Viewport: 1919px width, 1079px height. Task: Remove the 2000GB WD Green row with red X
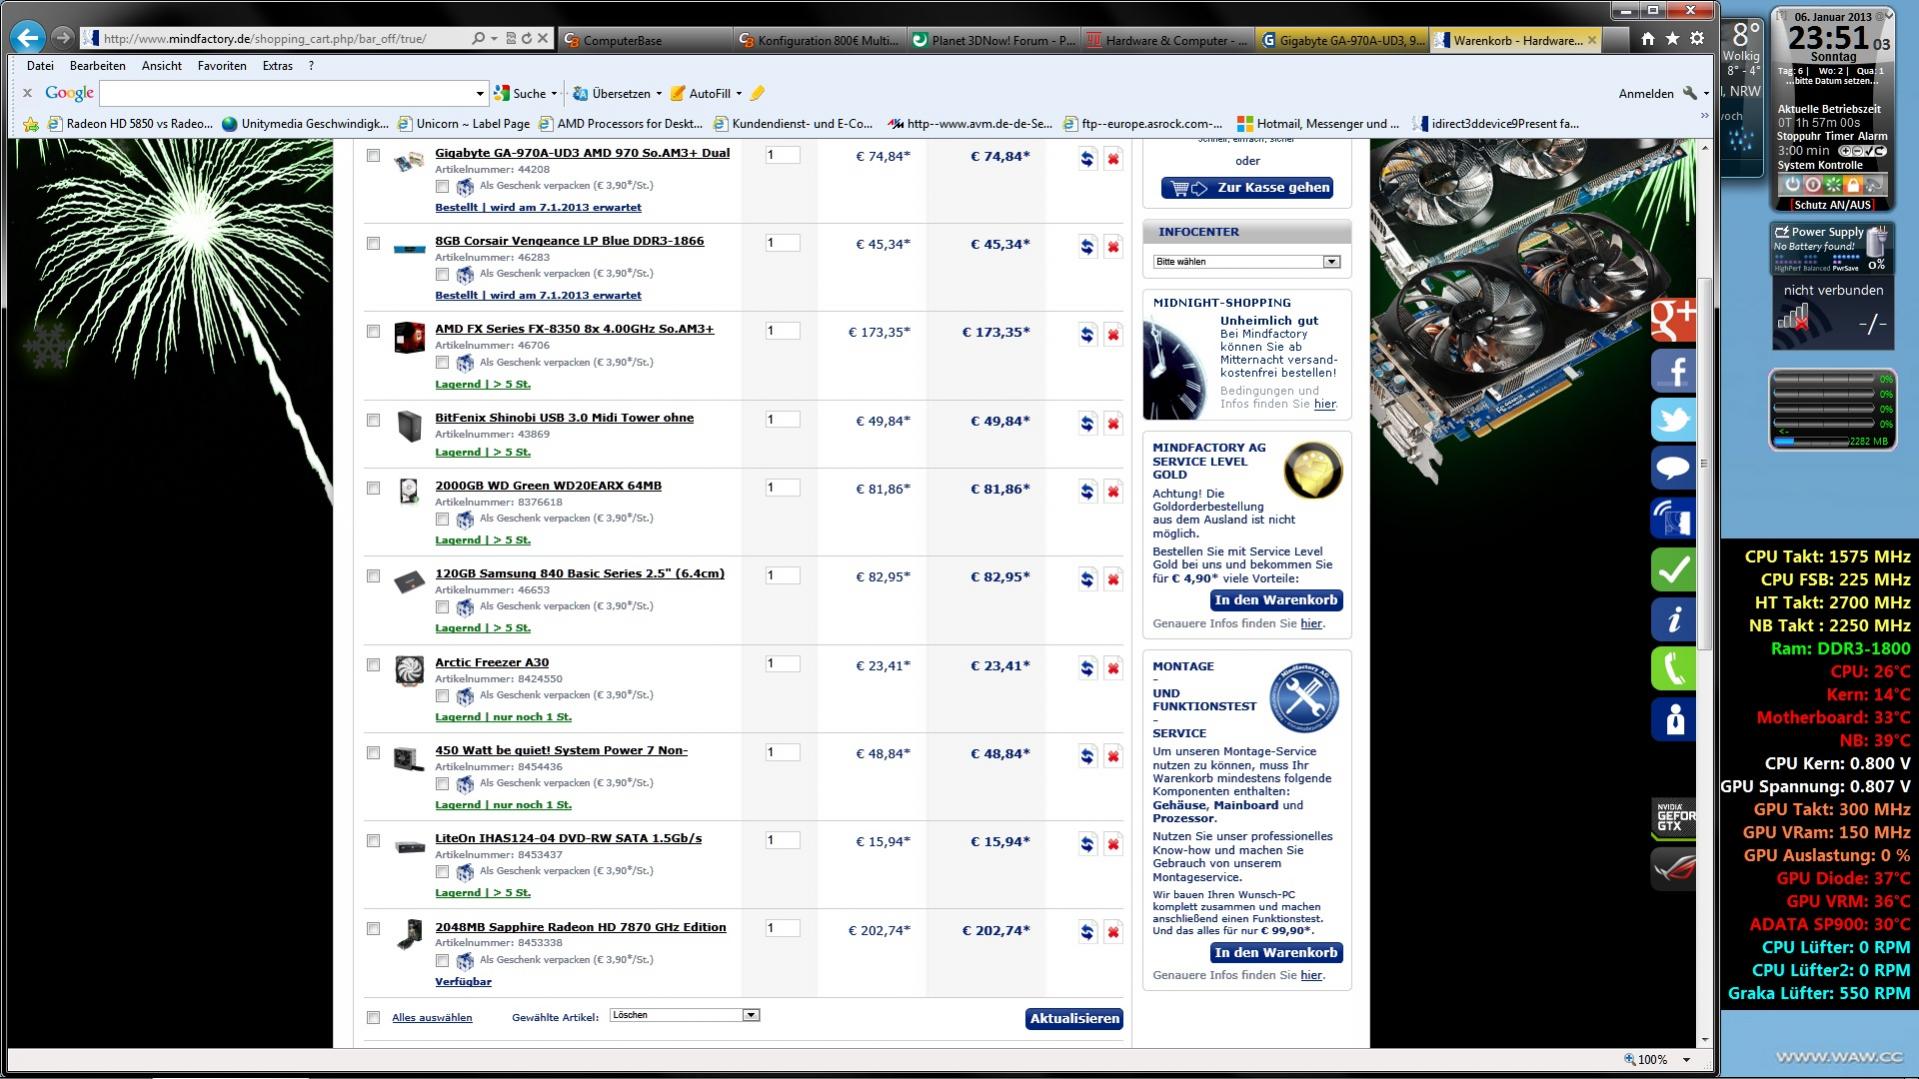click(1113, 491)
